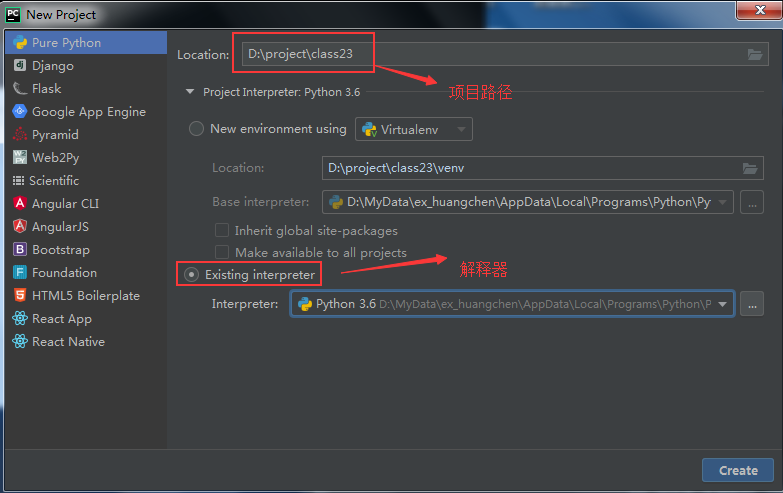Click the Foundation label
The height and width of the screenshot is (493, 783).
(64, 272)
